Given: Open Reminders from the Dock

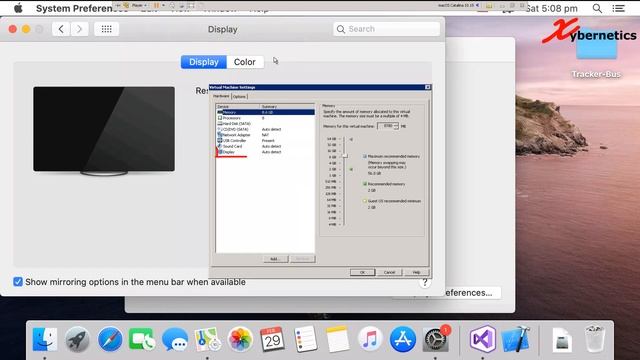Looking at the screenshot, I should (x=305, y=340).
